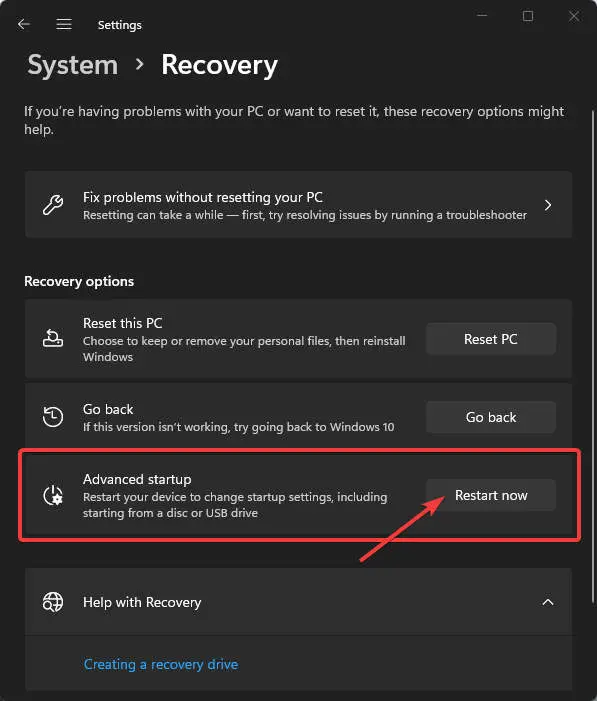This screenshot has width=597, height=701.
Task: Select Recovery breadcrumb title
Action: click(220, 65)
